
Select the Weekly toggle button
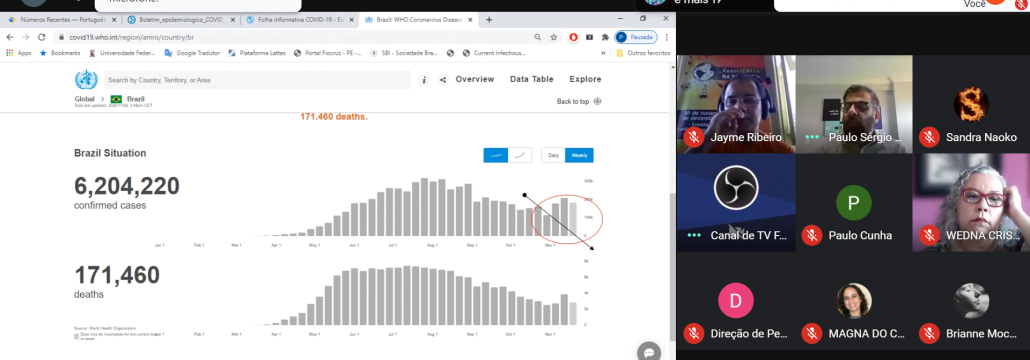pos(579,155)
